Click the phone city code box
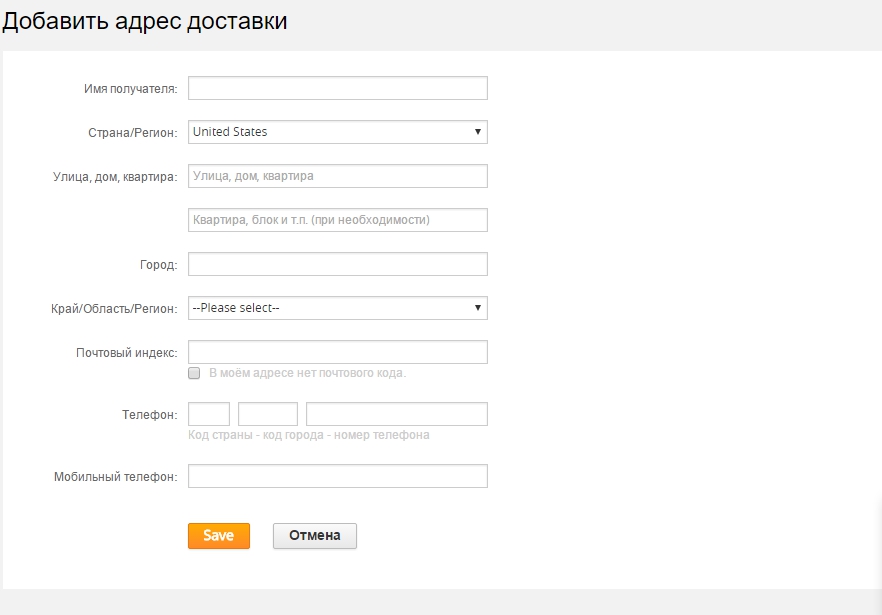The width and height of the screenshot is (882, 615). coord(268,414)
